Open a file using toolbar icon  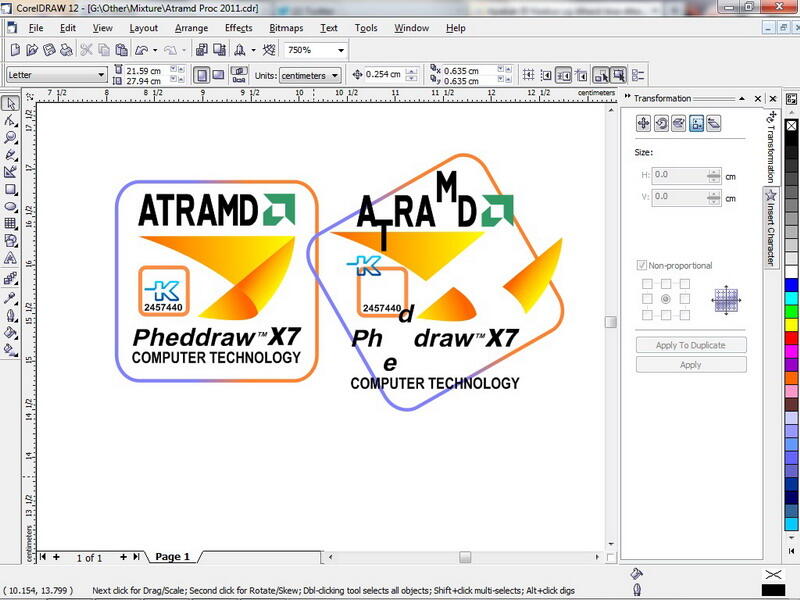pyautogui.click(x=32, y=49)
